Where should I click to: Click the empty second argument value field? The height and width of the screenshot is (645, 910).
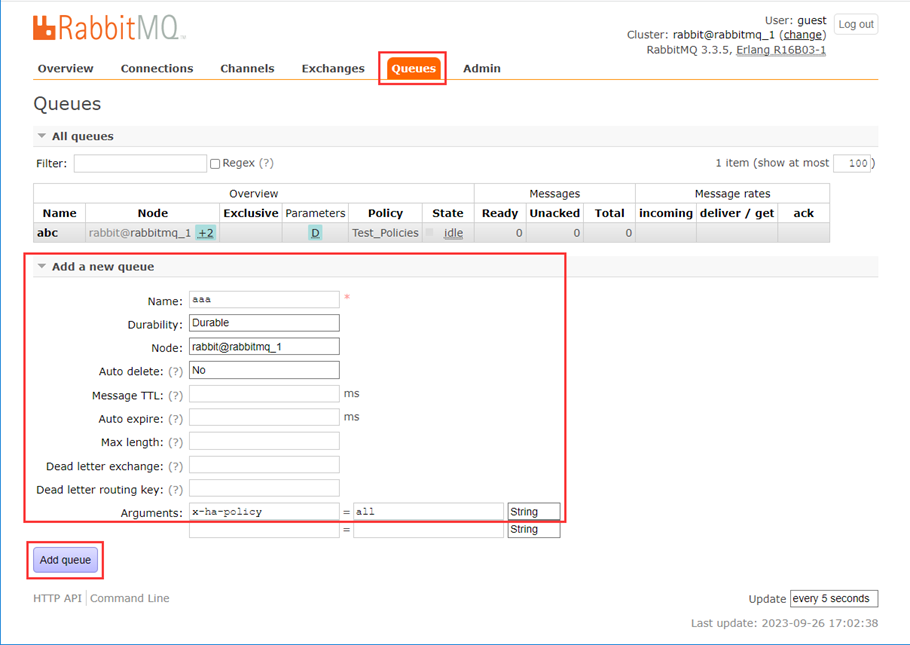pos(428,529)
